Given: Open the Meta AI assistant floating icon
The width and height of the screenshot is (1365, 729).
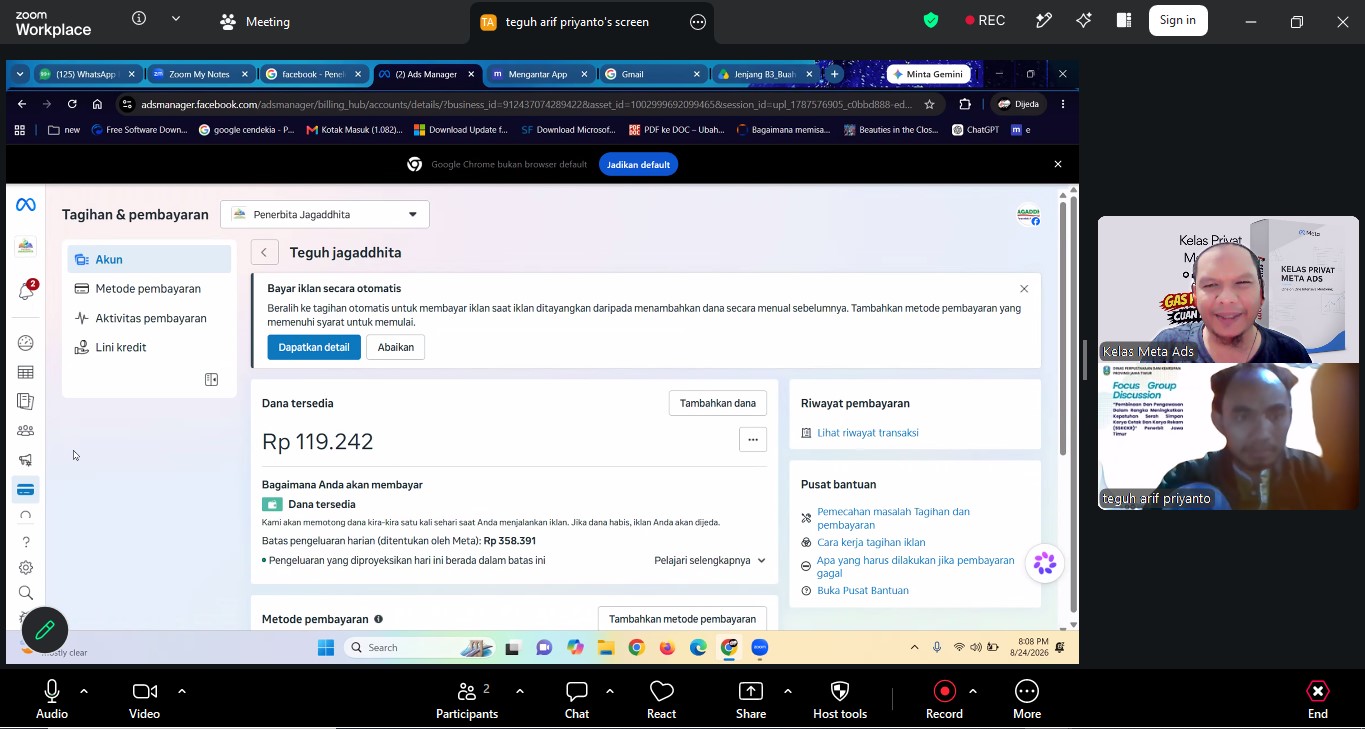Looking at the screenshot, I should 1045,564.
